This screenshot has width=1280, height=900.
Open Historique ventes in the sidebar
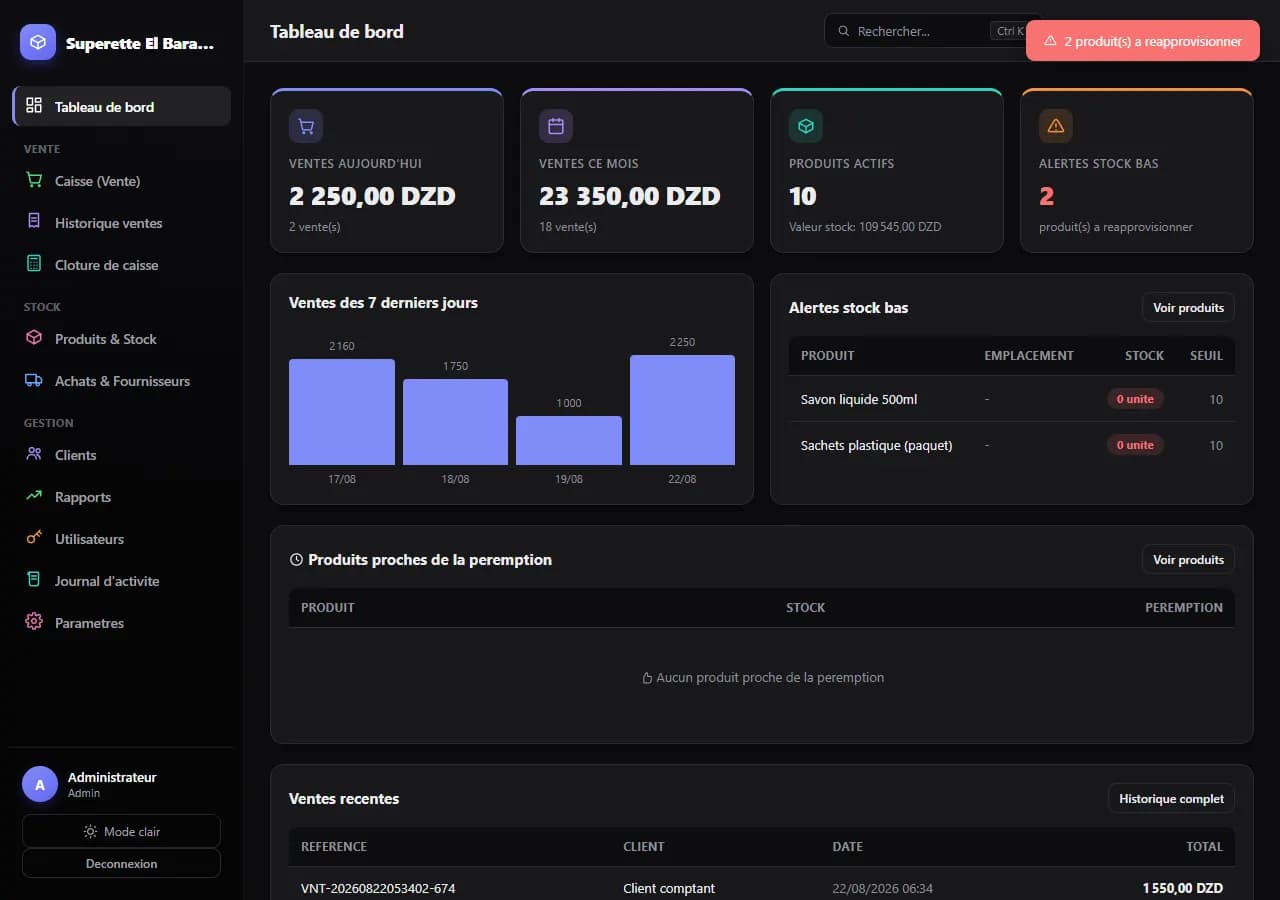coord(121,223)
